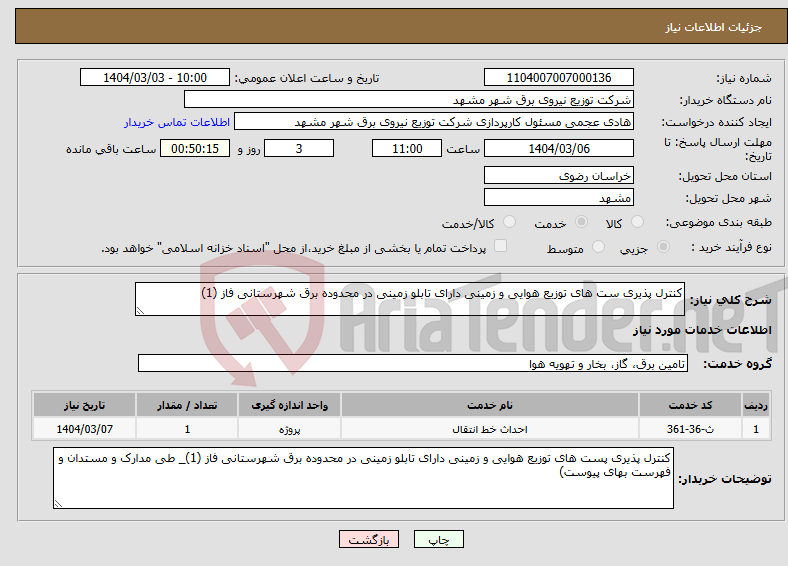Select the کالا/خدمت radio button
The width and height of the screenshot is (788, 566).
click(510, 222)
